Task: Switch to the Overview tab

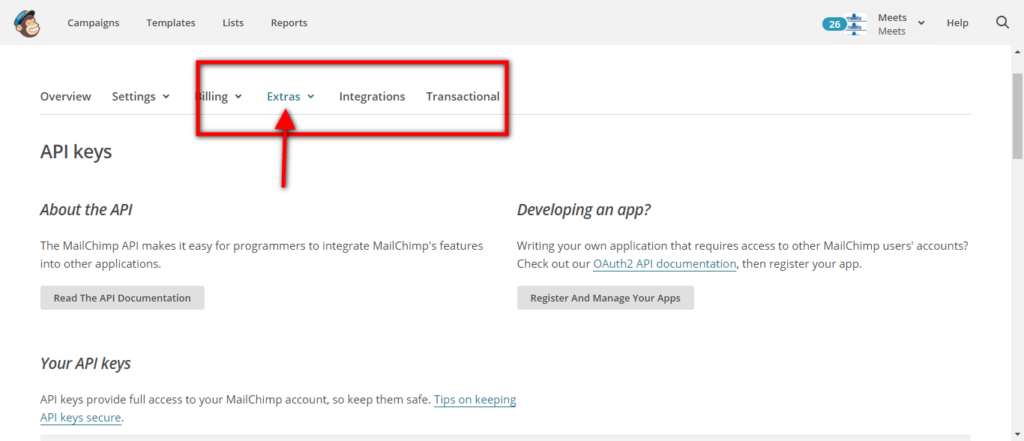Action: point(65,97)
